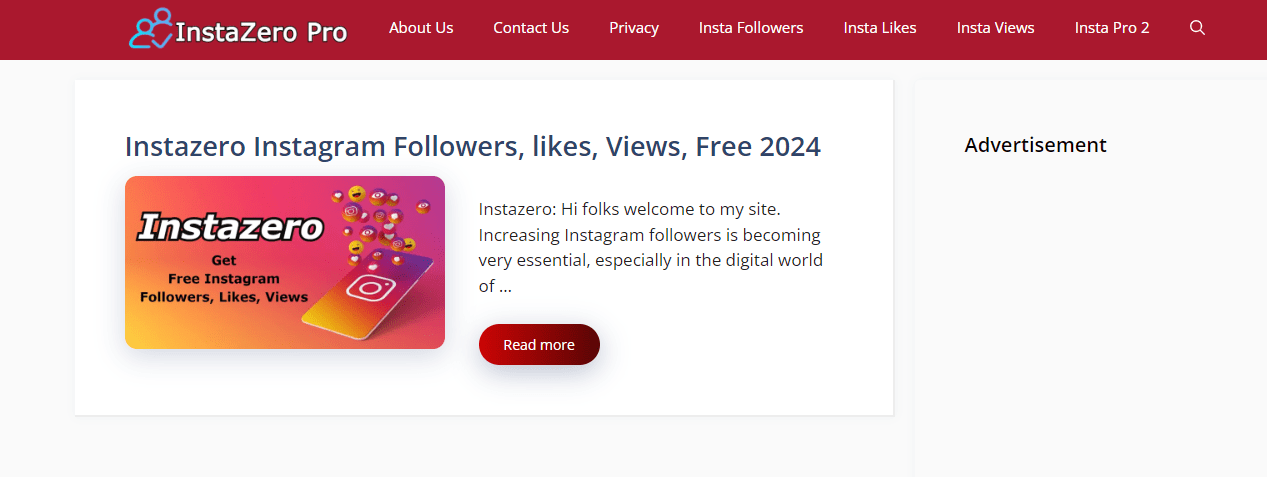Navigate to Insta Likes
Image resolution: width=1267 pixels, height=477 pixels.
coord(880,28)
